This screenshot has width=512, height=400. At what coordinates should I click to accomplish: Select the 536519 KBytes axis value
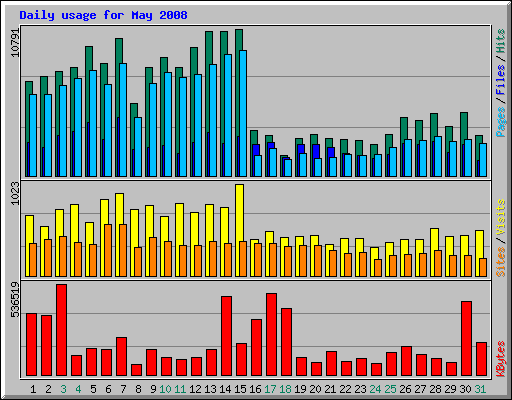[x=15, y=300]
